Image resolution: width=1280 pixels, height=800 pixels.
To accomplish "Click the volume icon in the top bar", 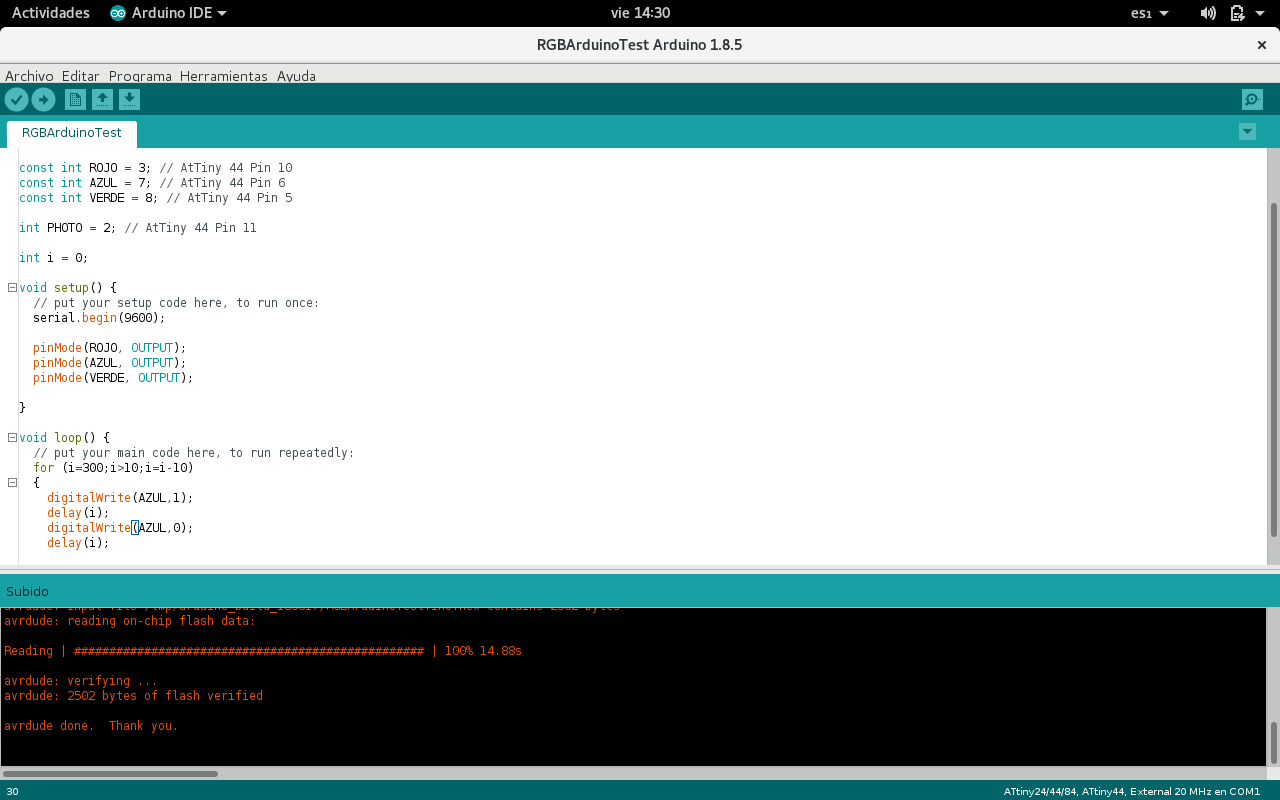I will click(x=1208, y=13).
